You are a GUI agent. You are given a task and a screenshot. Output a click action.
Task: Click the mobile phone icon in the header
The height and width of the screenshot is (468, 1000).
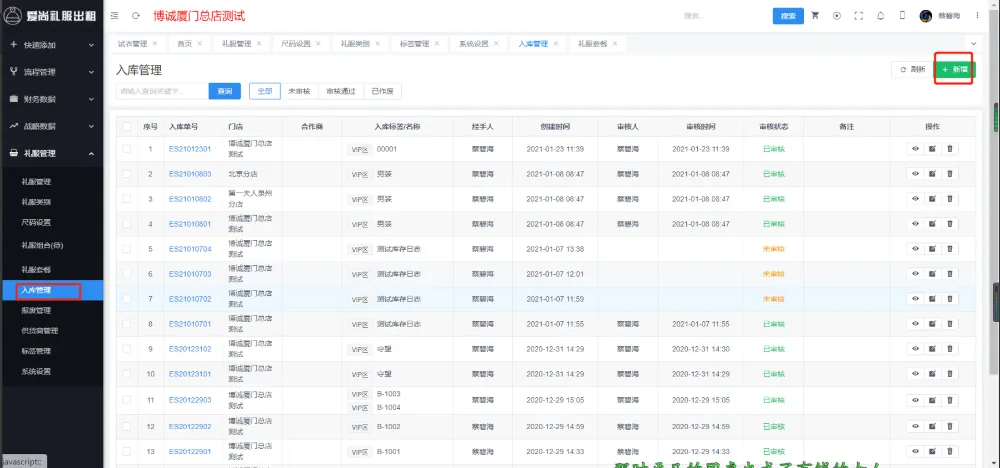(902, 16)
